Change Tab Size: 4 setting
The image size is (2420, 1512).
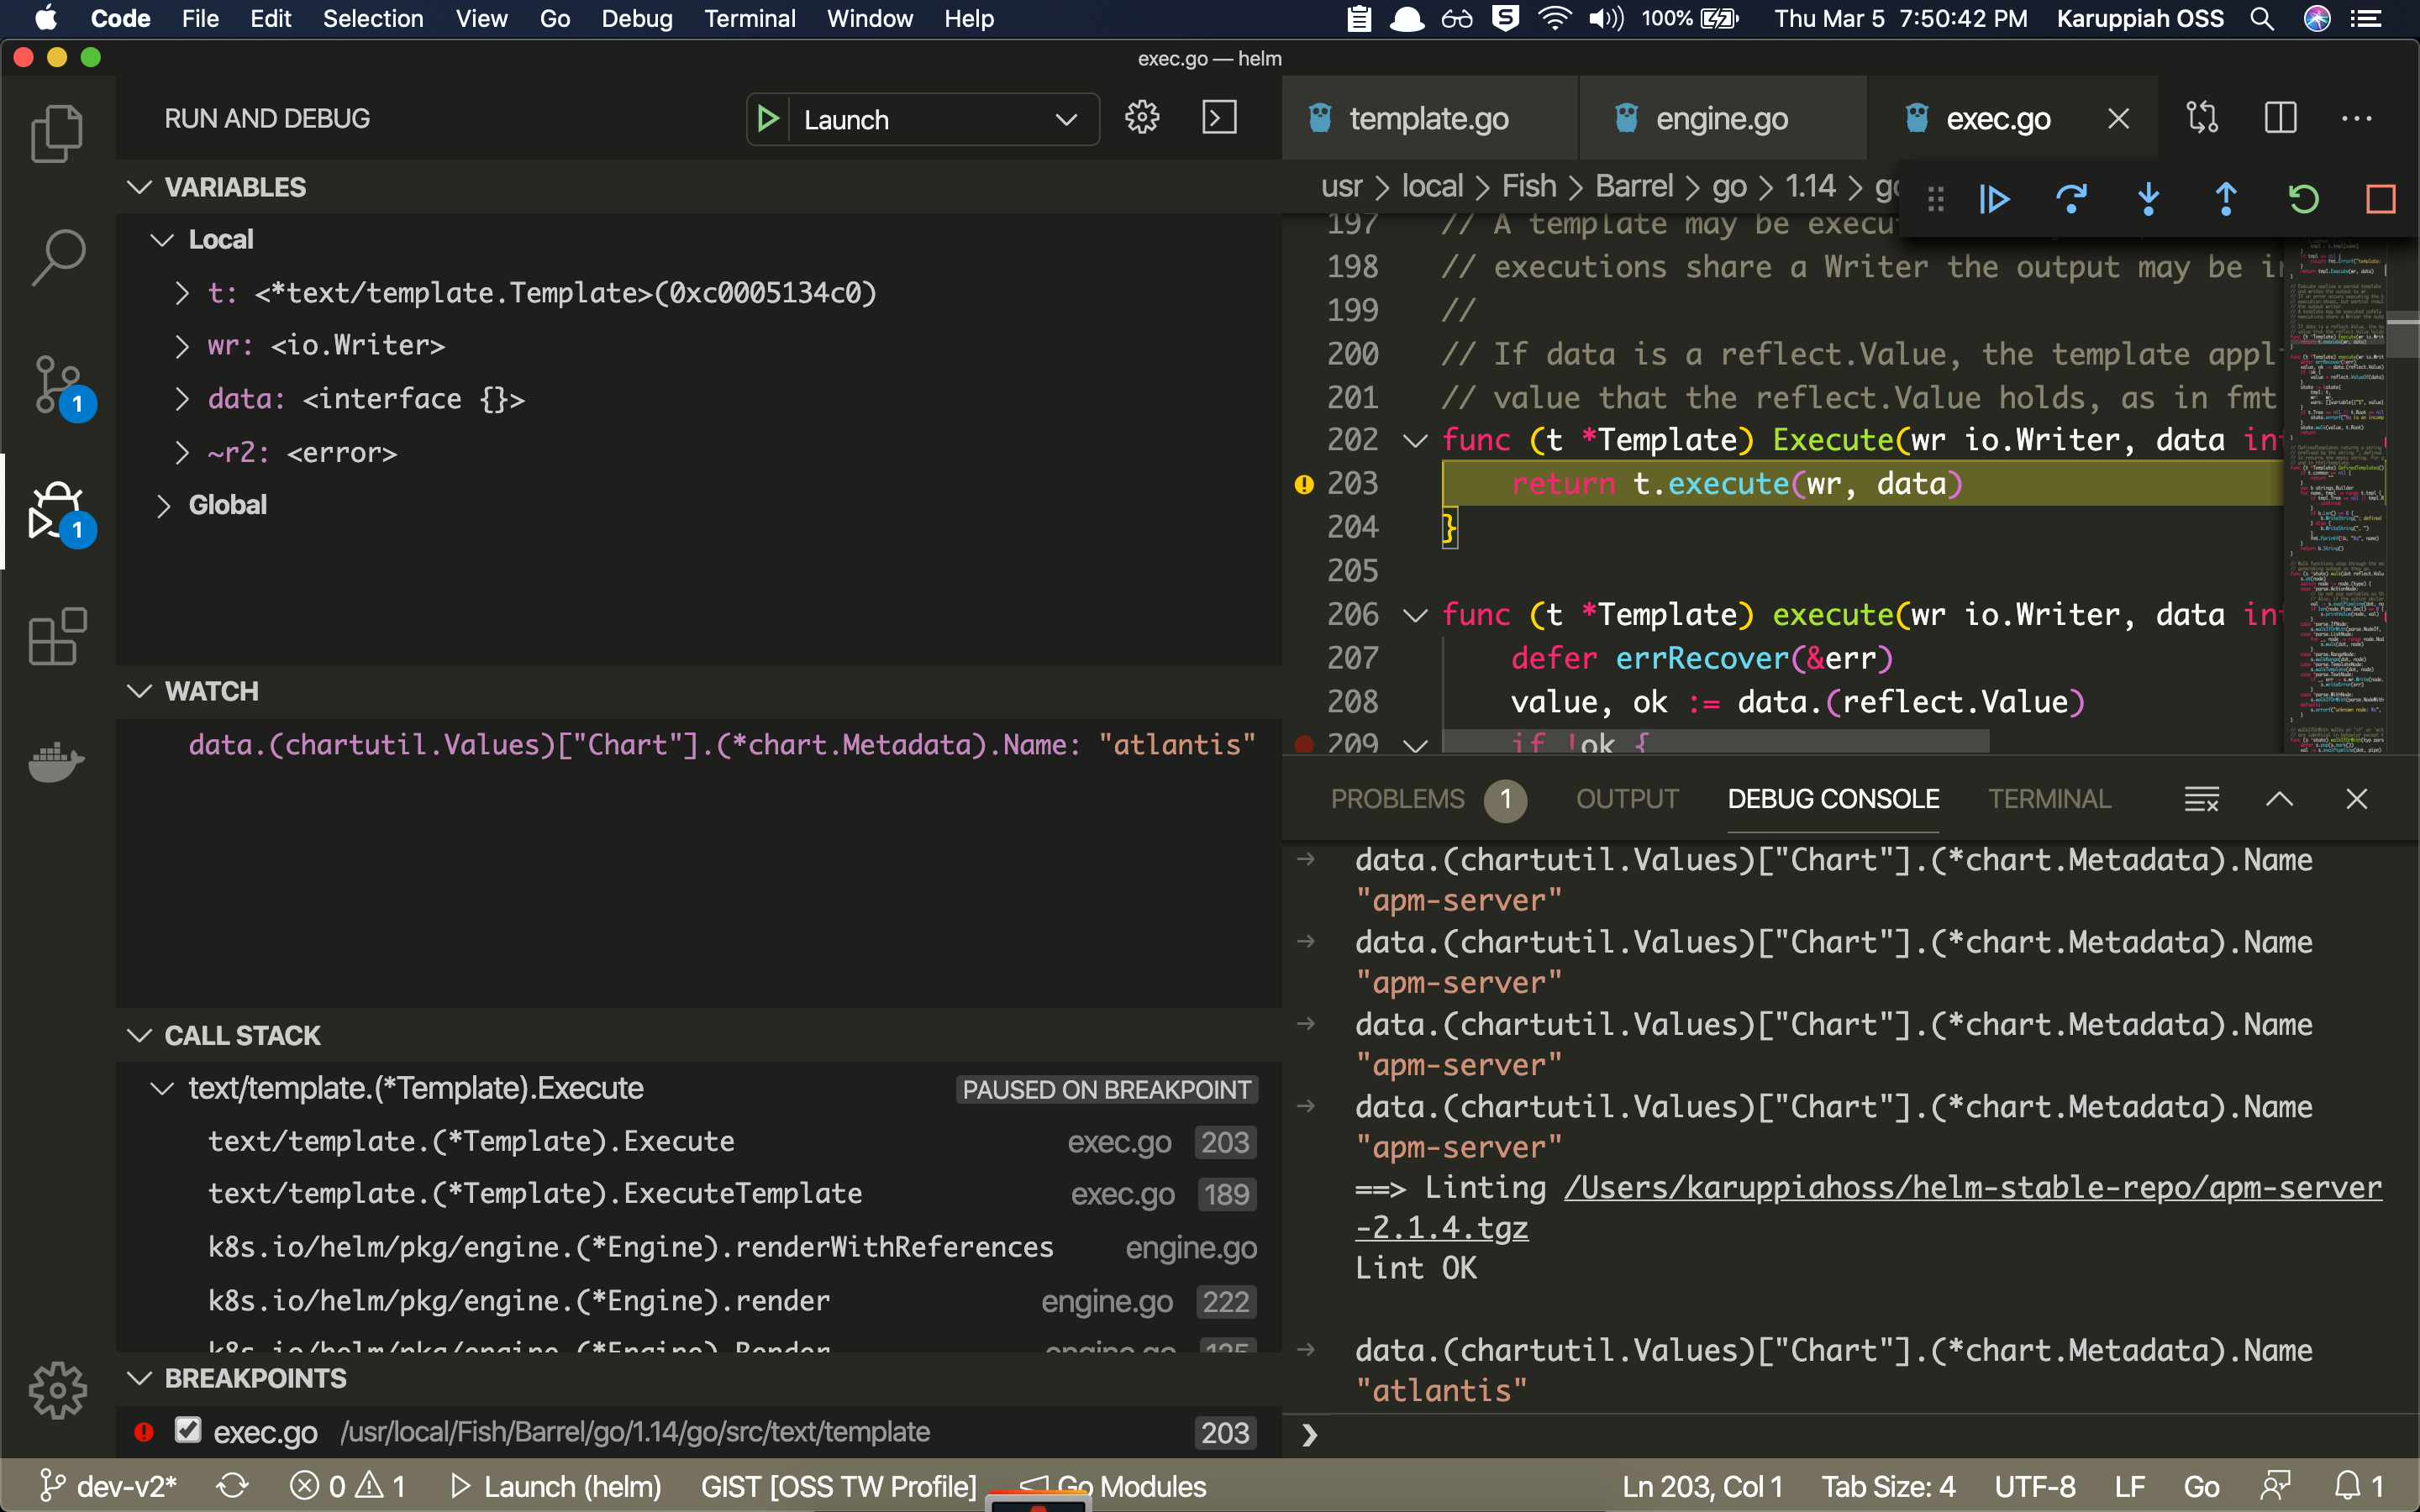click(x=1888, y=1486)
